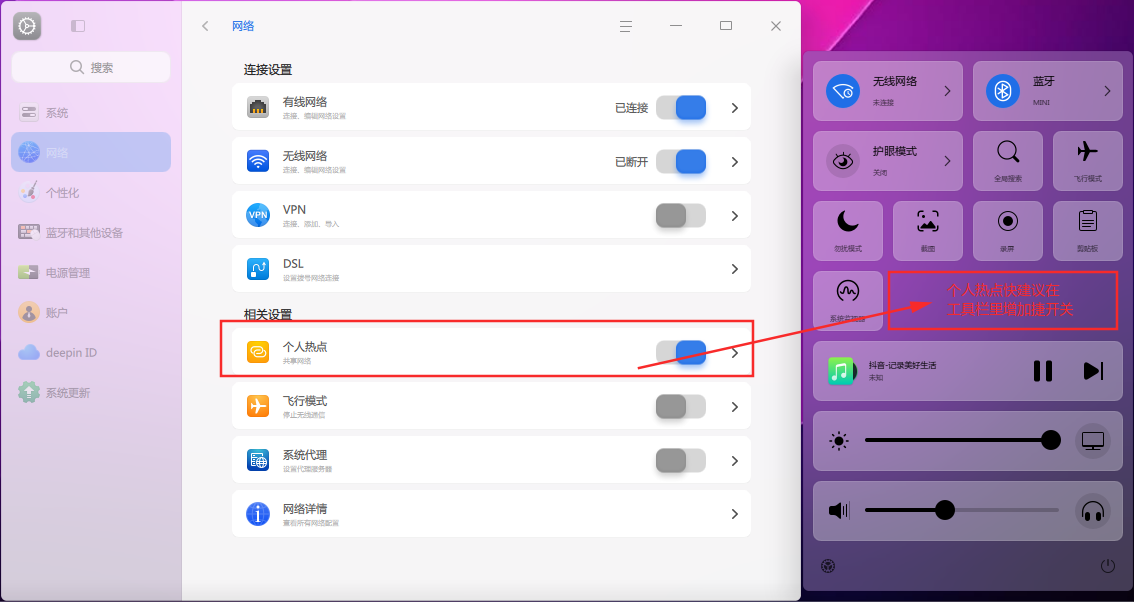Select 个性化 in the sidebar
Image resolution: width=1134 pixels, height=602 pixels.
(91, 192)
